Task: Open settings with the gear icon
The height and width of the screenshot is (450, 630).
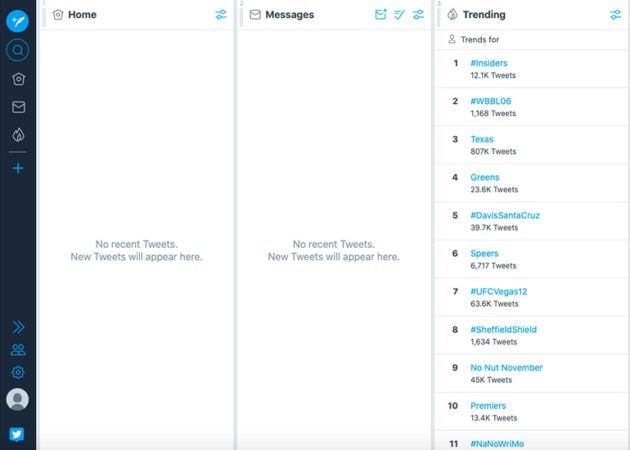Action: (18, 372)
